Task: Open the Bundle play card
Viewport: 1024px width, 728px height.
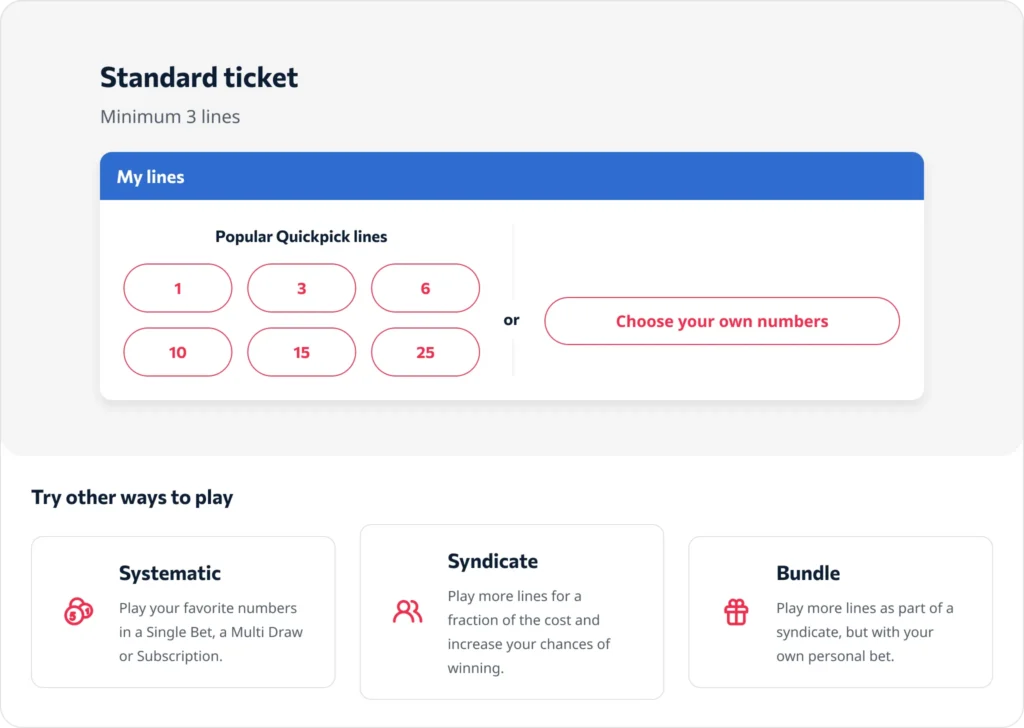Action: click(x=840, y=611)
